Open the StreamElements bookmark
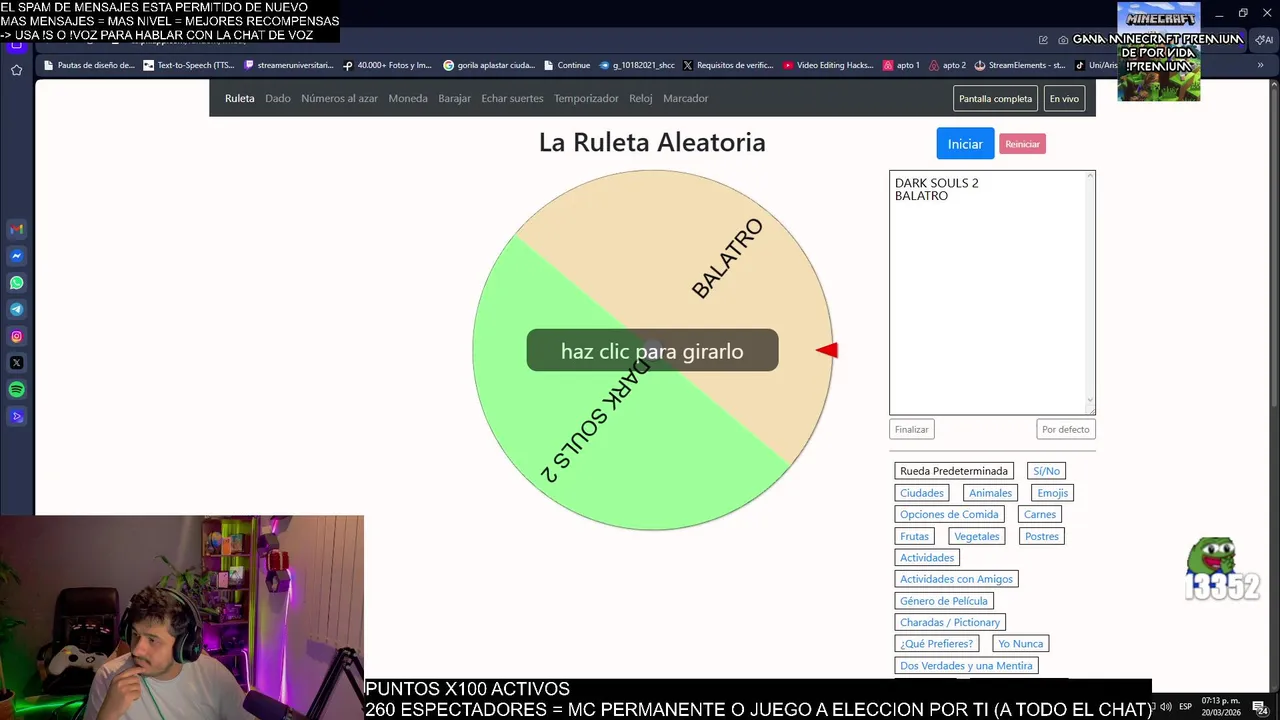 (x=1019, y=65)
